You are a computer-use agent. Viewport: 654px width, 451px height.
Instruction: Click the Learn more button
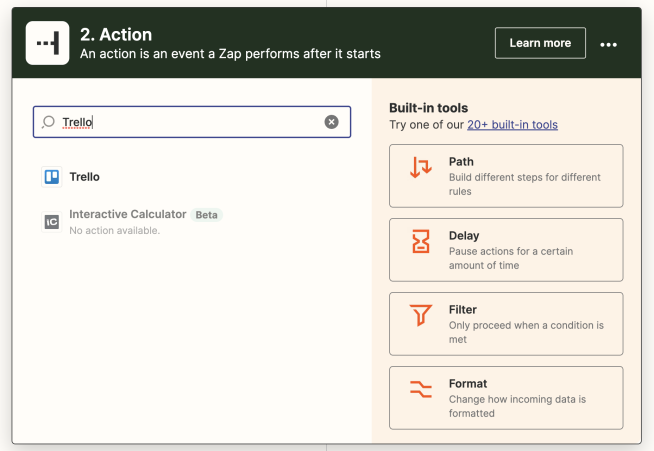(x=540, y=43)
